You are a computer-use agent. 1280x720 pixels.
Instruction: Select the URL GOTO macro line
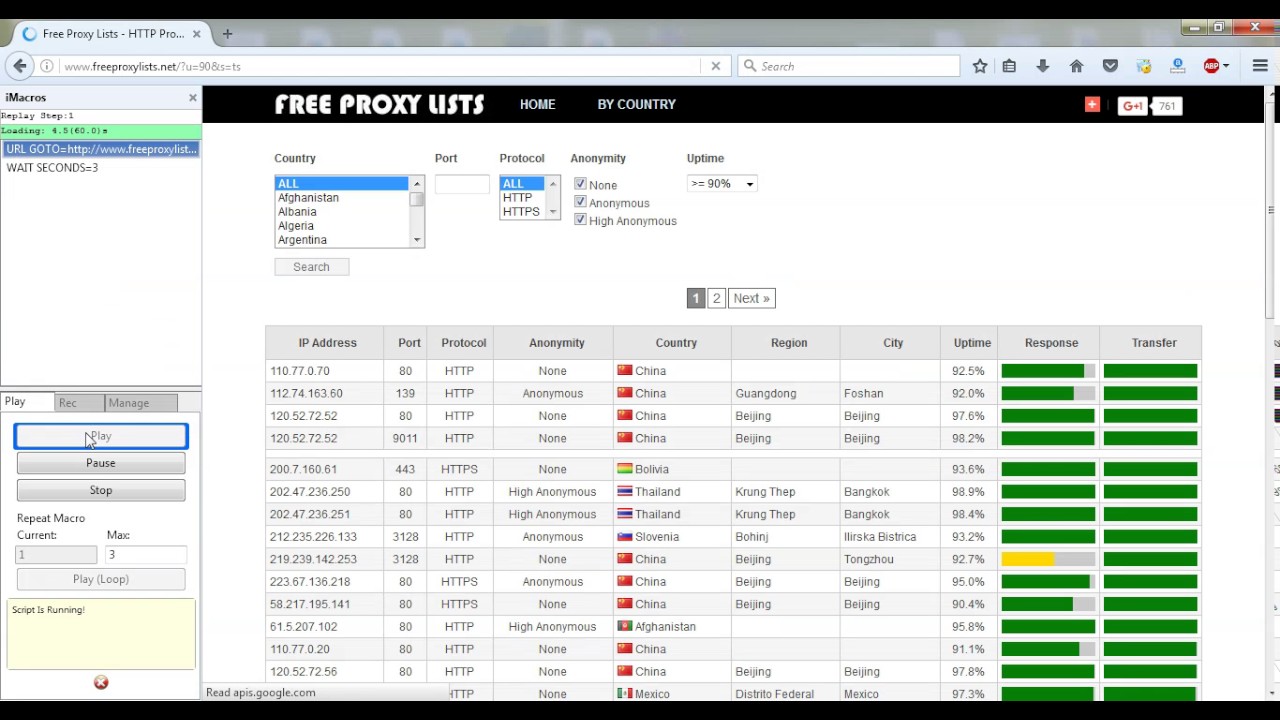click(x=101, y=149)
